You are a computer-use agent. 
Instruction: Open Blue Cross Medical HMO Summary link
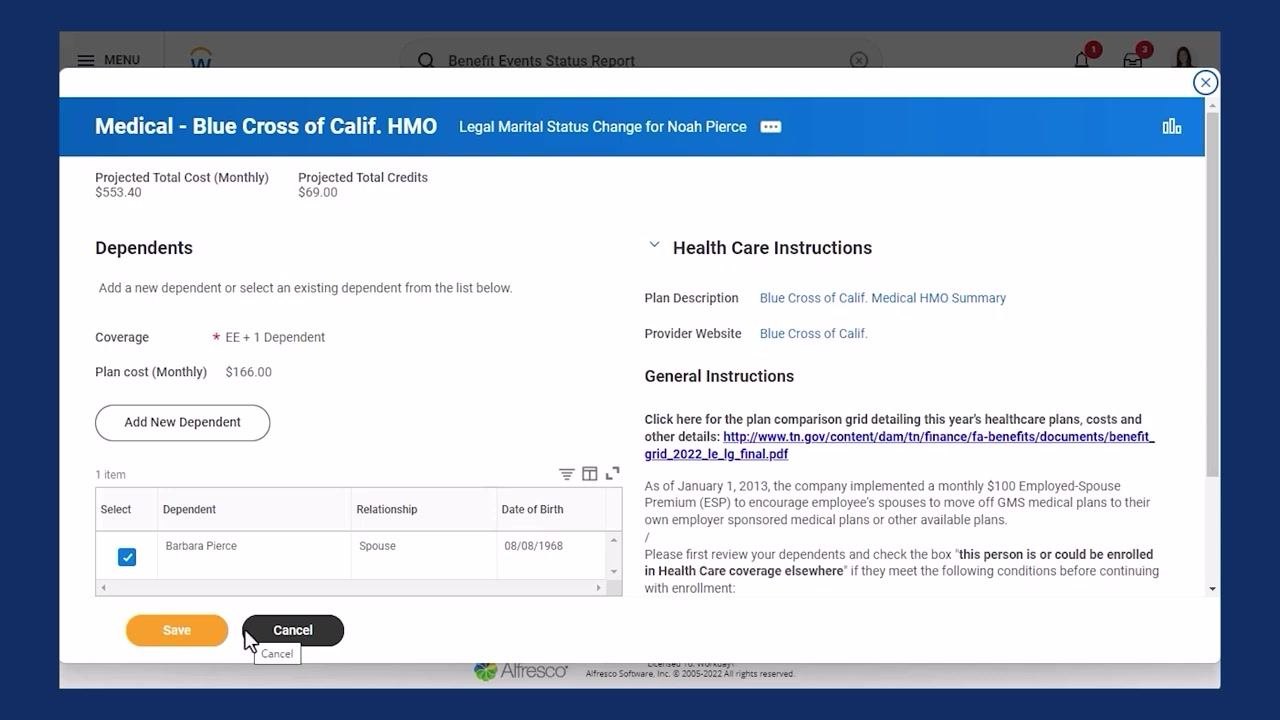(x=883, y=298)
